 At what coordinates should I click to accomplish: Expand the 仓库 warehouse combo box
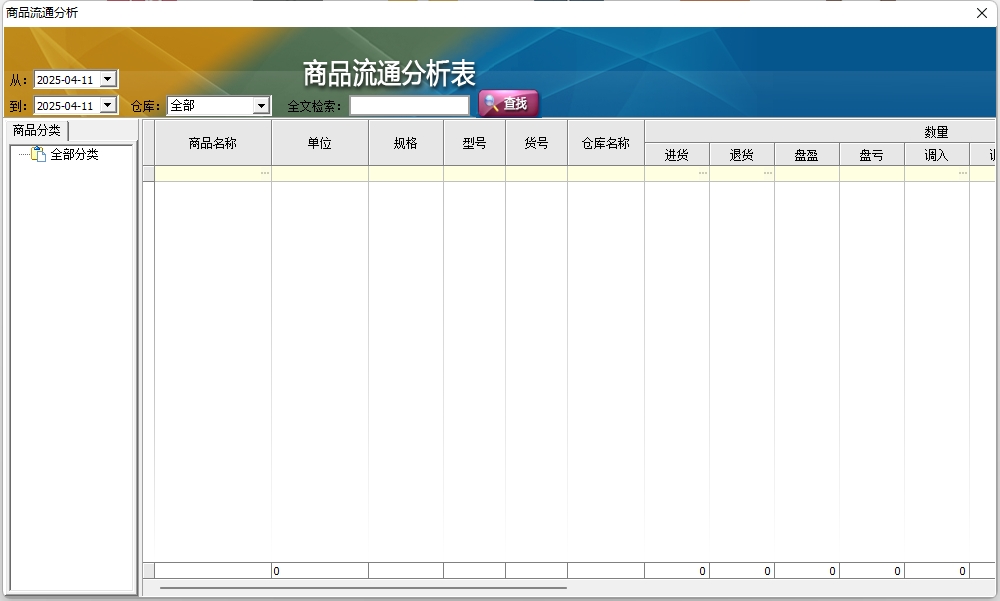coord(261,106)
